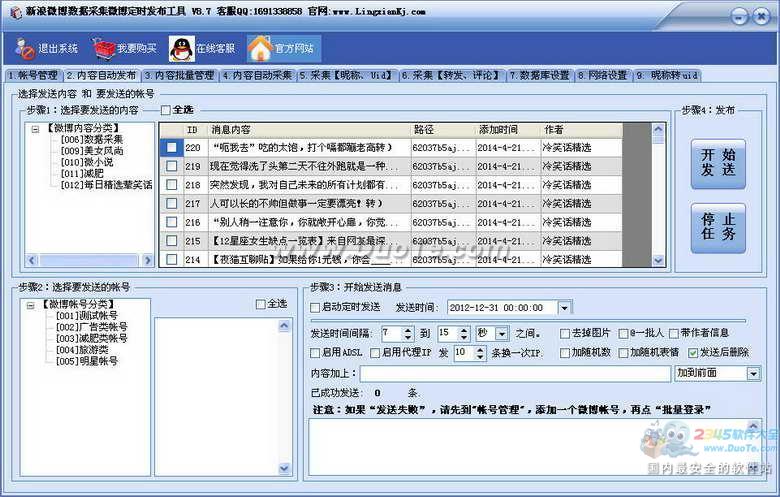Open the 5.采集【昵称、Uid】 tab
This screenshot has width=780, height=497.
click(x=347, y=75)
